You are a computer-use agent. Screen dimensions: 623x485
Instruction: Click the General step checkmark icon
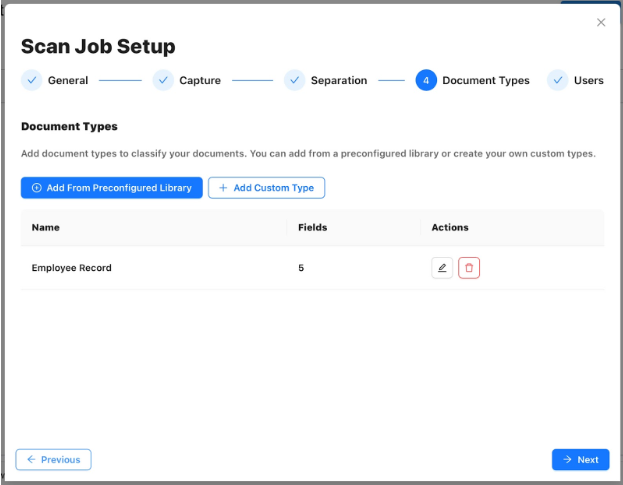pyautogui.click(x=32, y=80)
